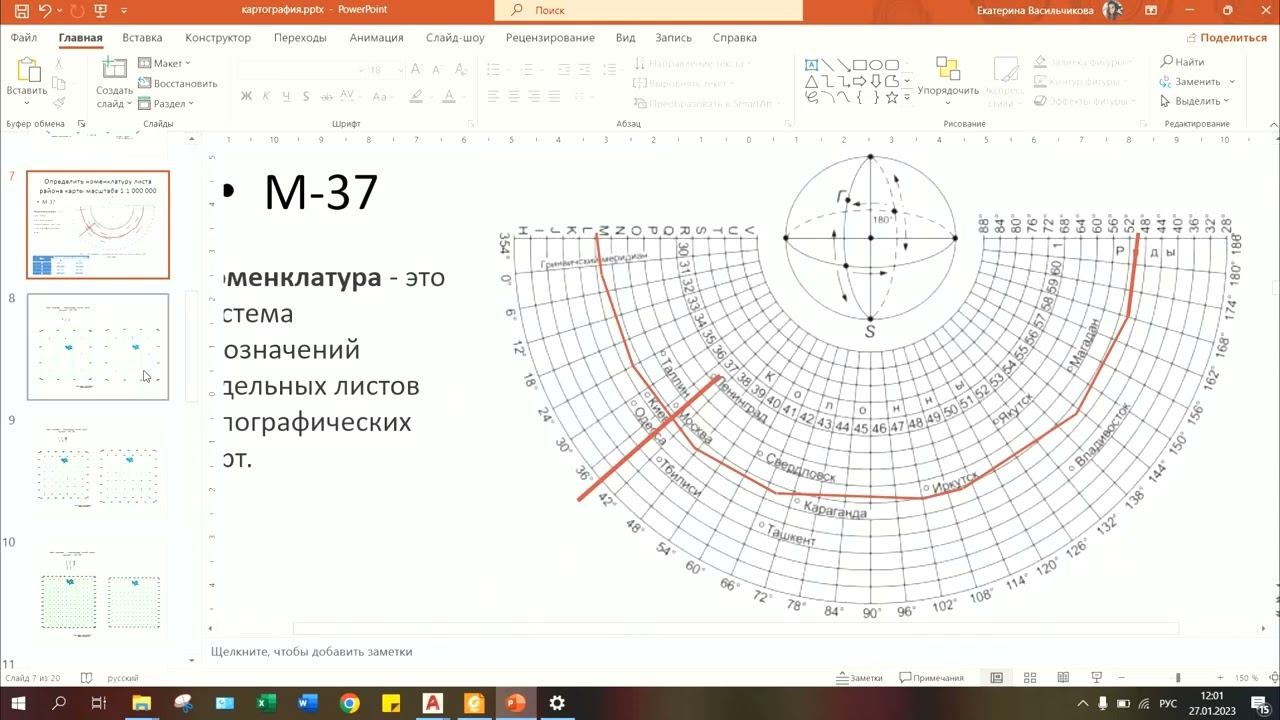Toggle the Заметки notes pane

coord(860,678)
